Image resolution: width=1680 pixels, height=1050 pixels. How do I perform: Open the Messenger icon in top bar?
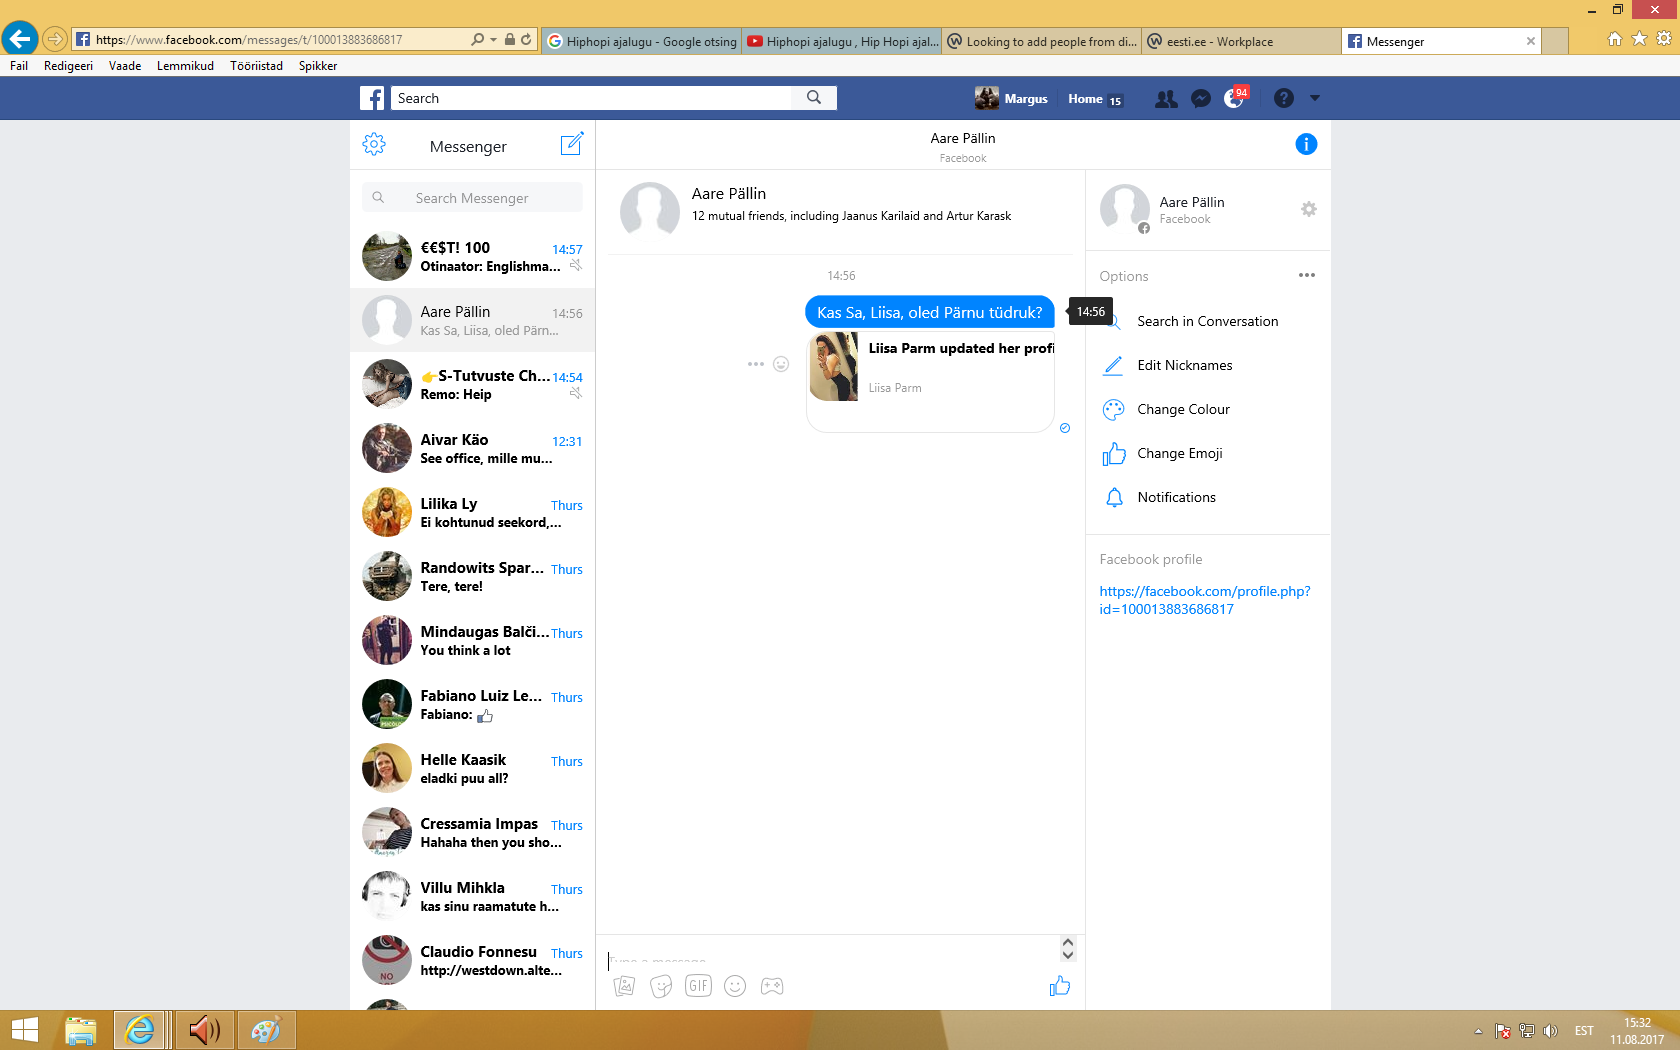click(x=1201, y=98)
